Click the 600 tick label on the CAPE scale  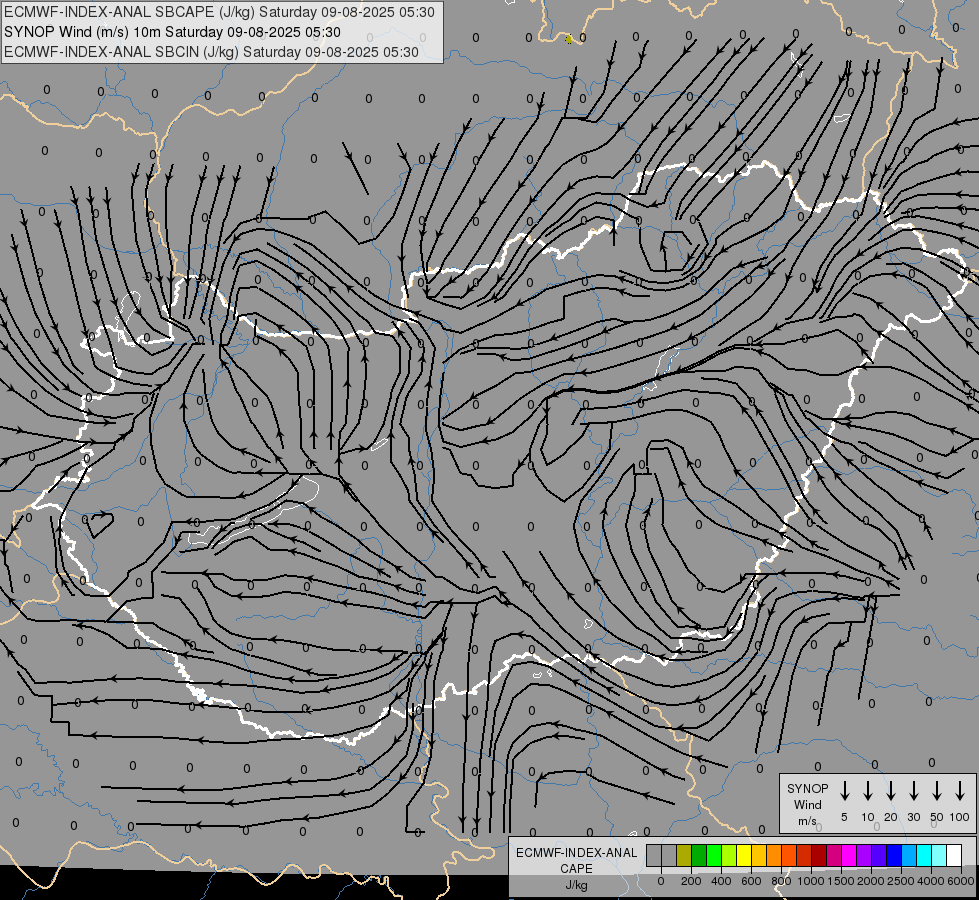pos(751,881)
